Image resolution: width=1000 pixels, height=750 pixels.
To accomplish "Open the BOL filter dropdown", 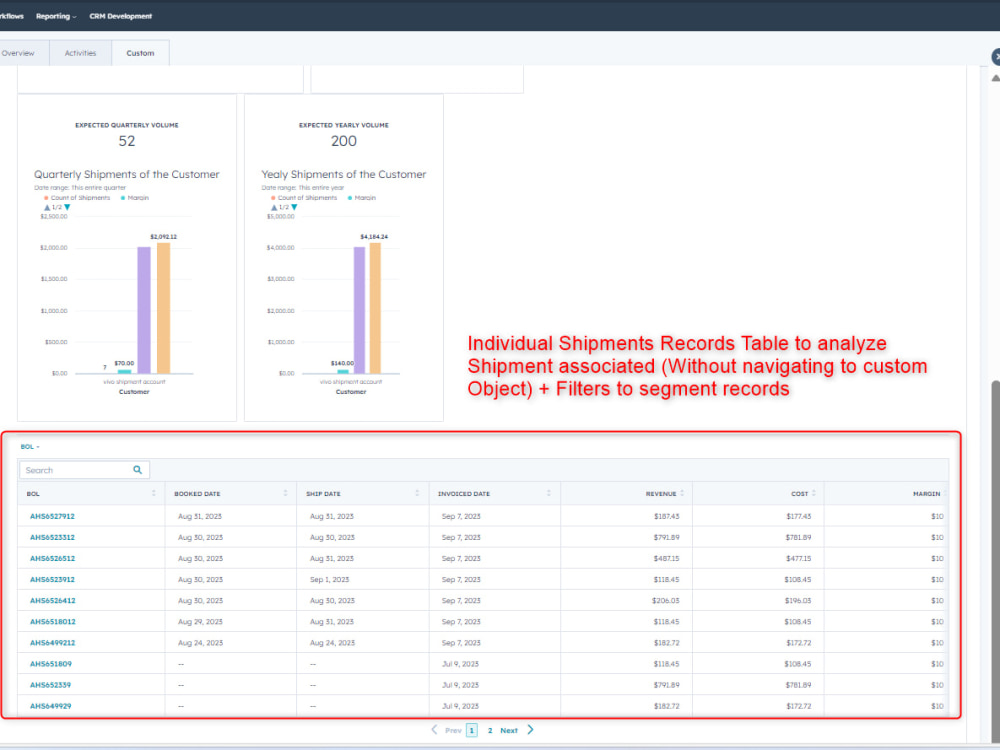I will [x=30, y=446].
